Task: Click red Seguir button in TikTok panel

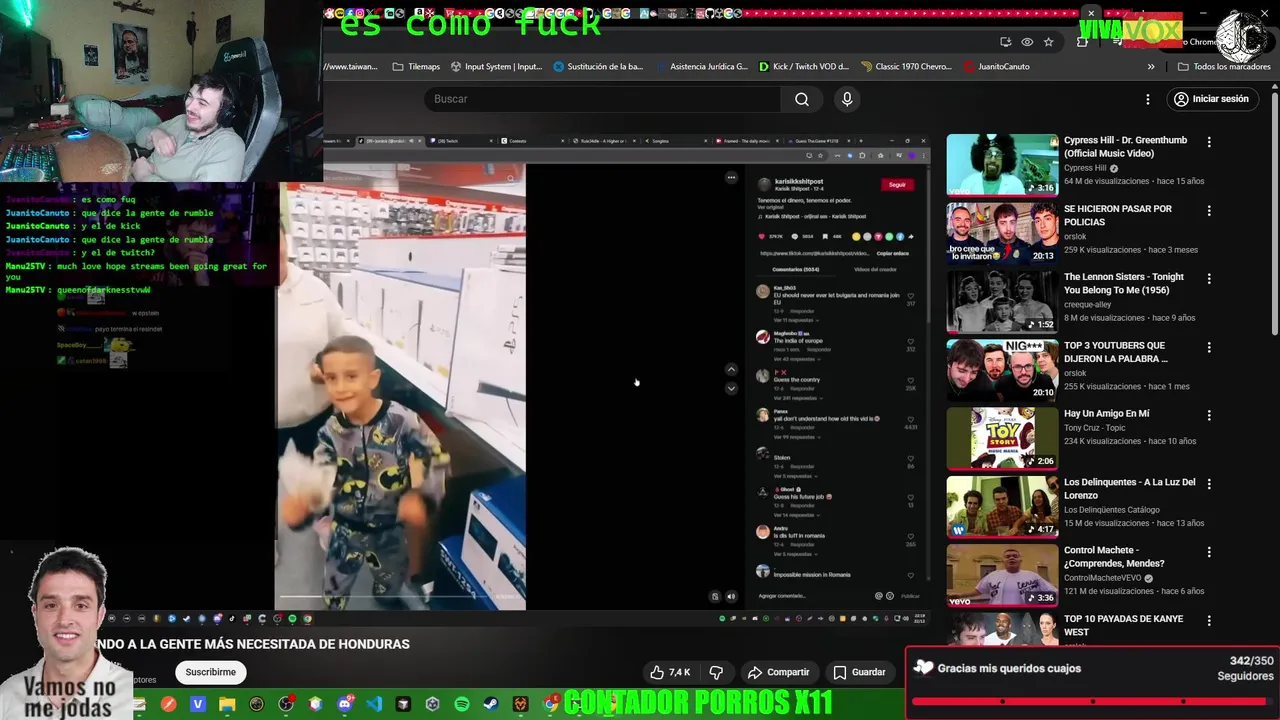Action: point(897,184)
